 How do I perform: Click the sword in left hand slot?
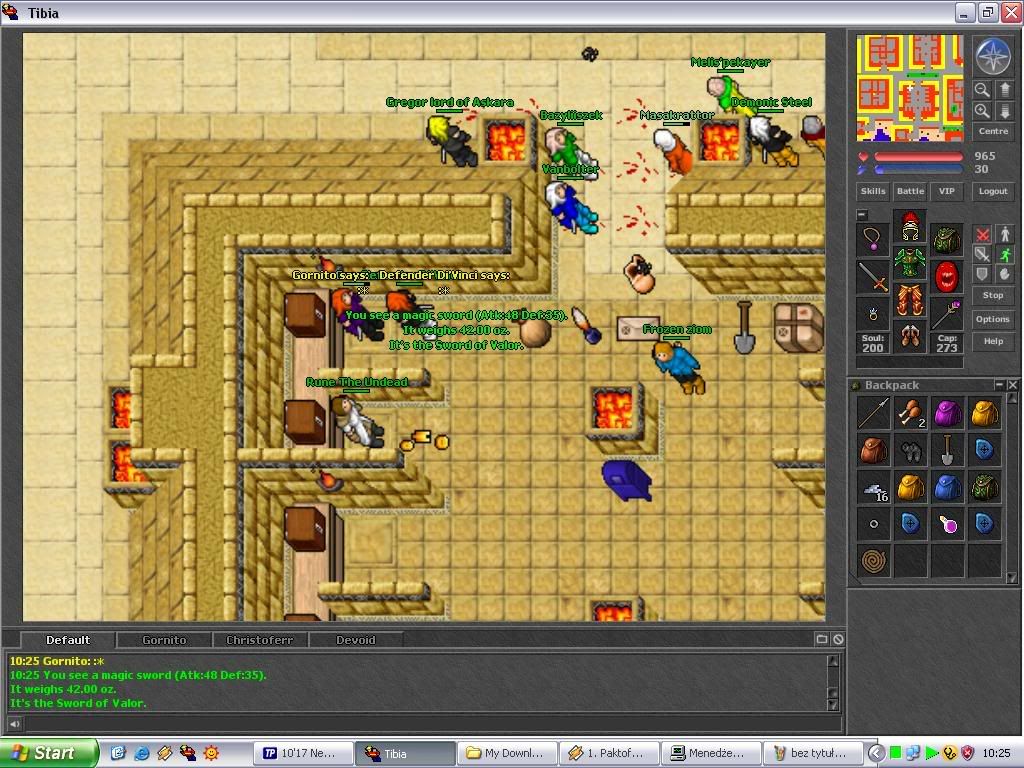(x=873, y=277)
